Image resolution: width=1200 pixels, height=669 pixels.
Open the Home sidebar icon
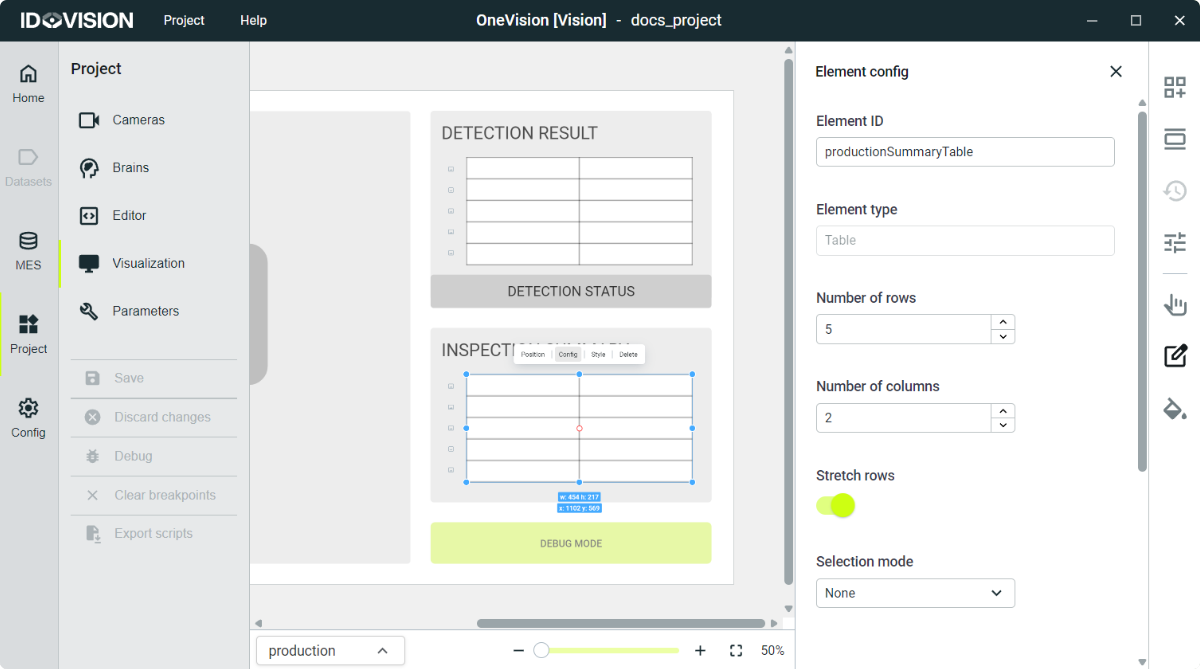[28, 83]
